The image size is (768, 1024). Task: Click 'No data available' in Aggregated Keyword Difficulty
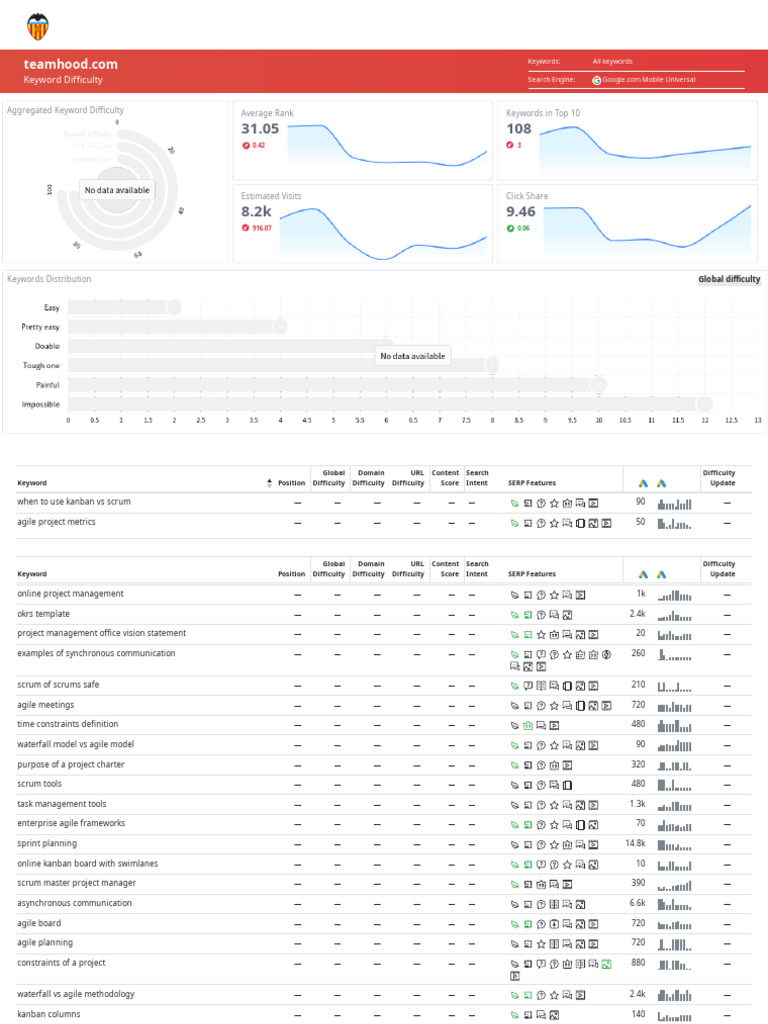pos(117,190)
